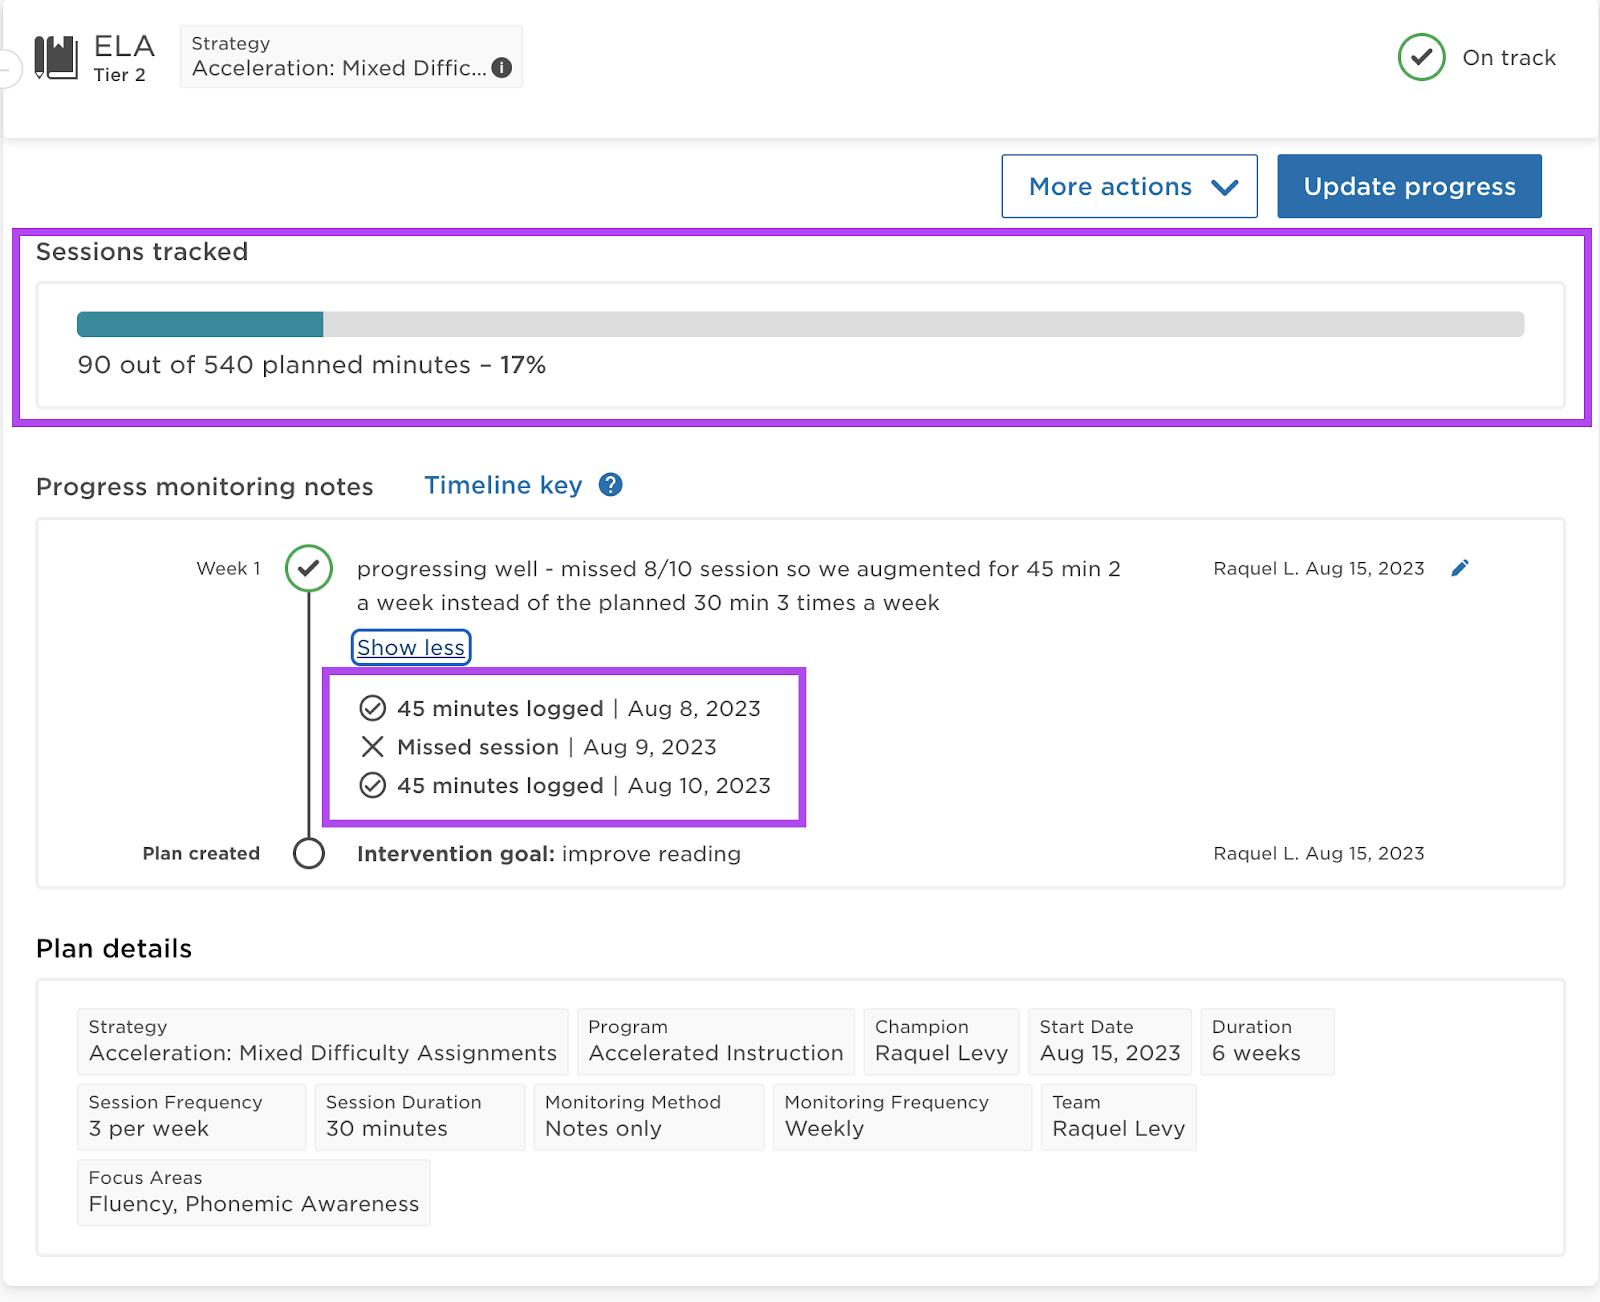
Task: Click the Missed session X icon
Action: tap(372, 747)
